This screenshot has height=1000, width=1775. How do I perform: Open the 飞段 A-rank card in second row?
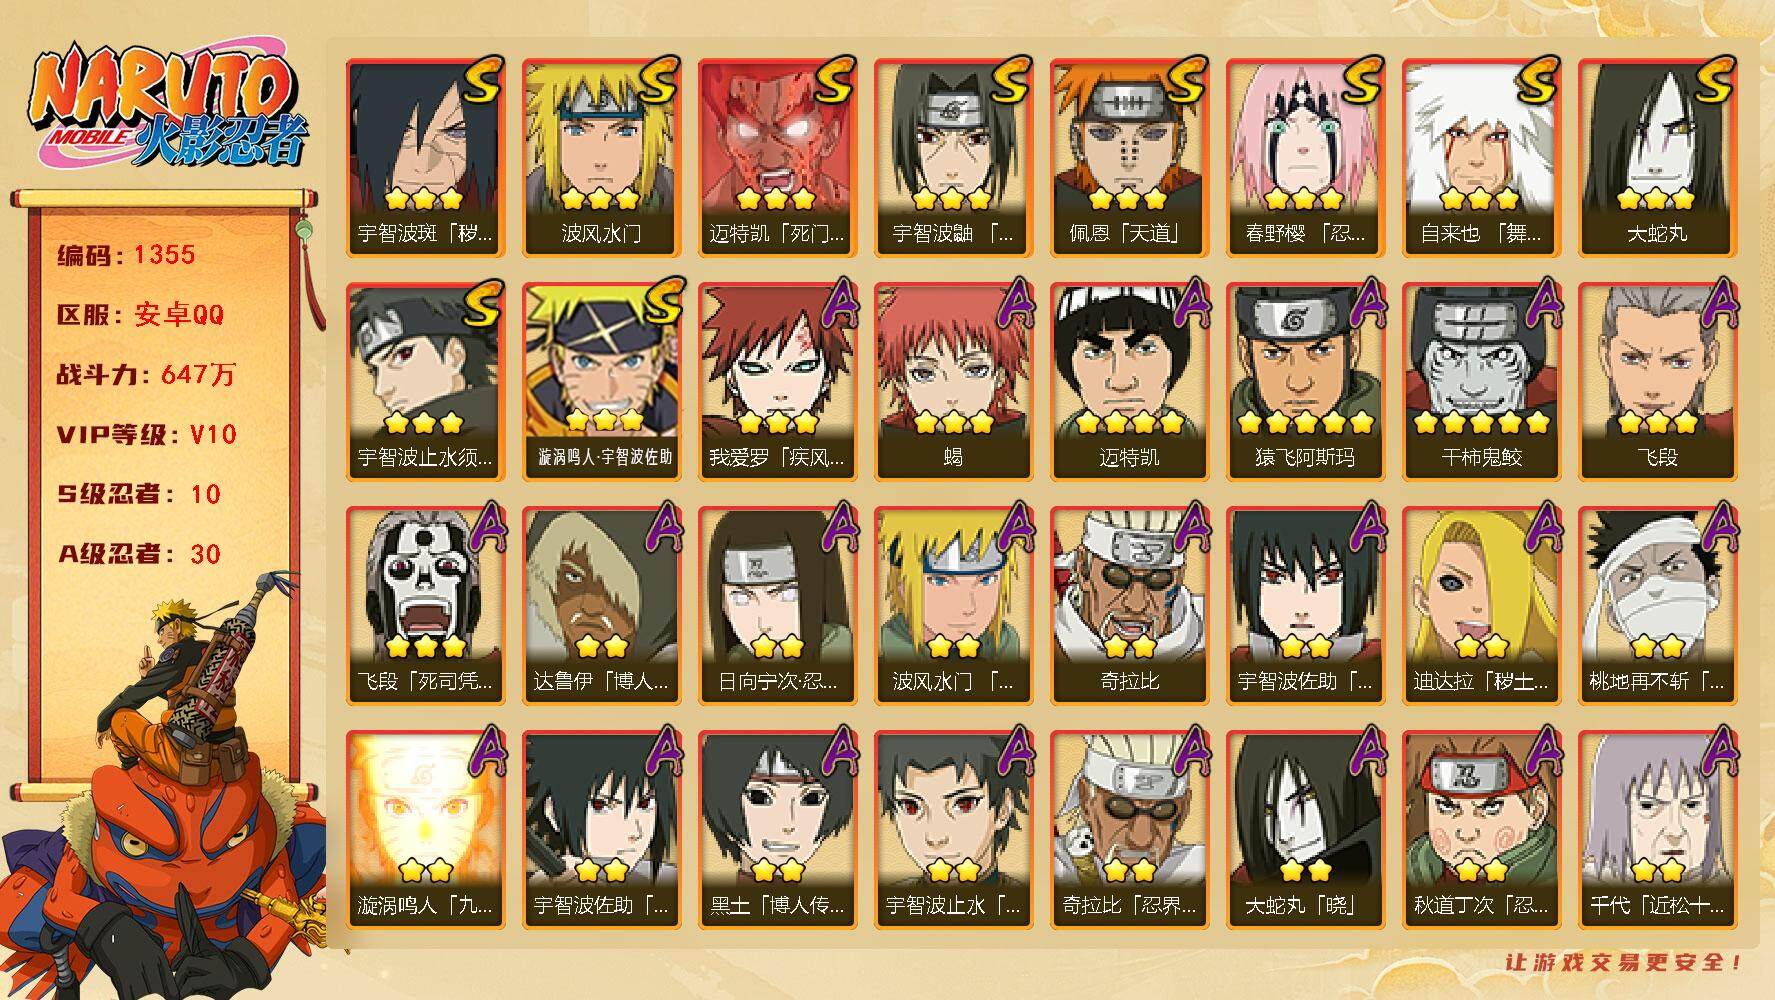point(1657,382)
